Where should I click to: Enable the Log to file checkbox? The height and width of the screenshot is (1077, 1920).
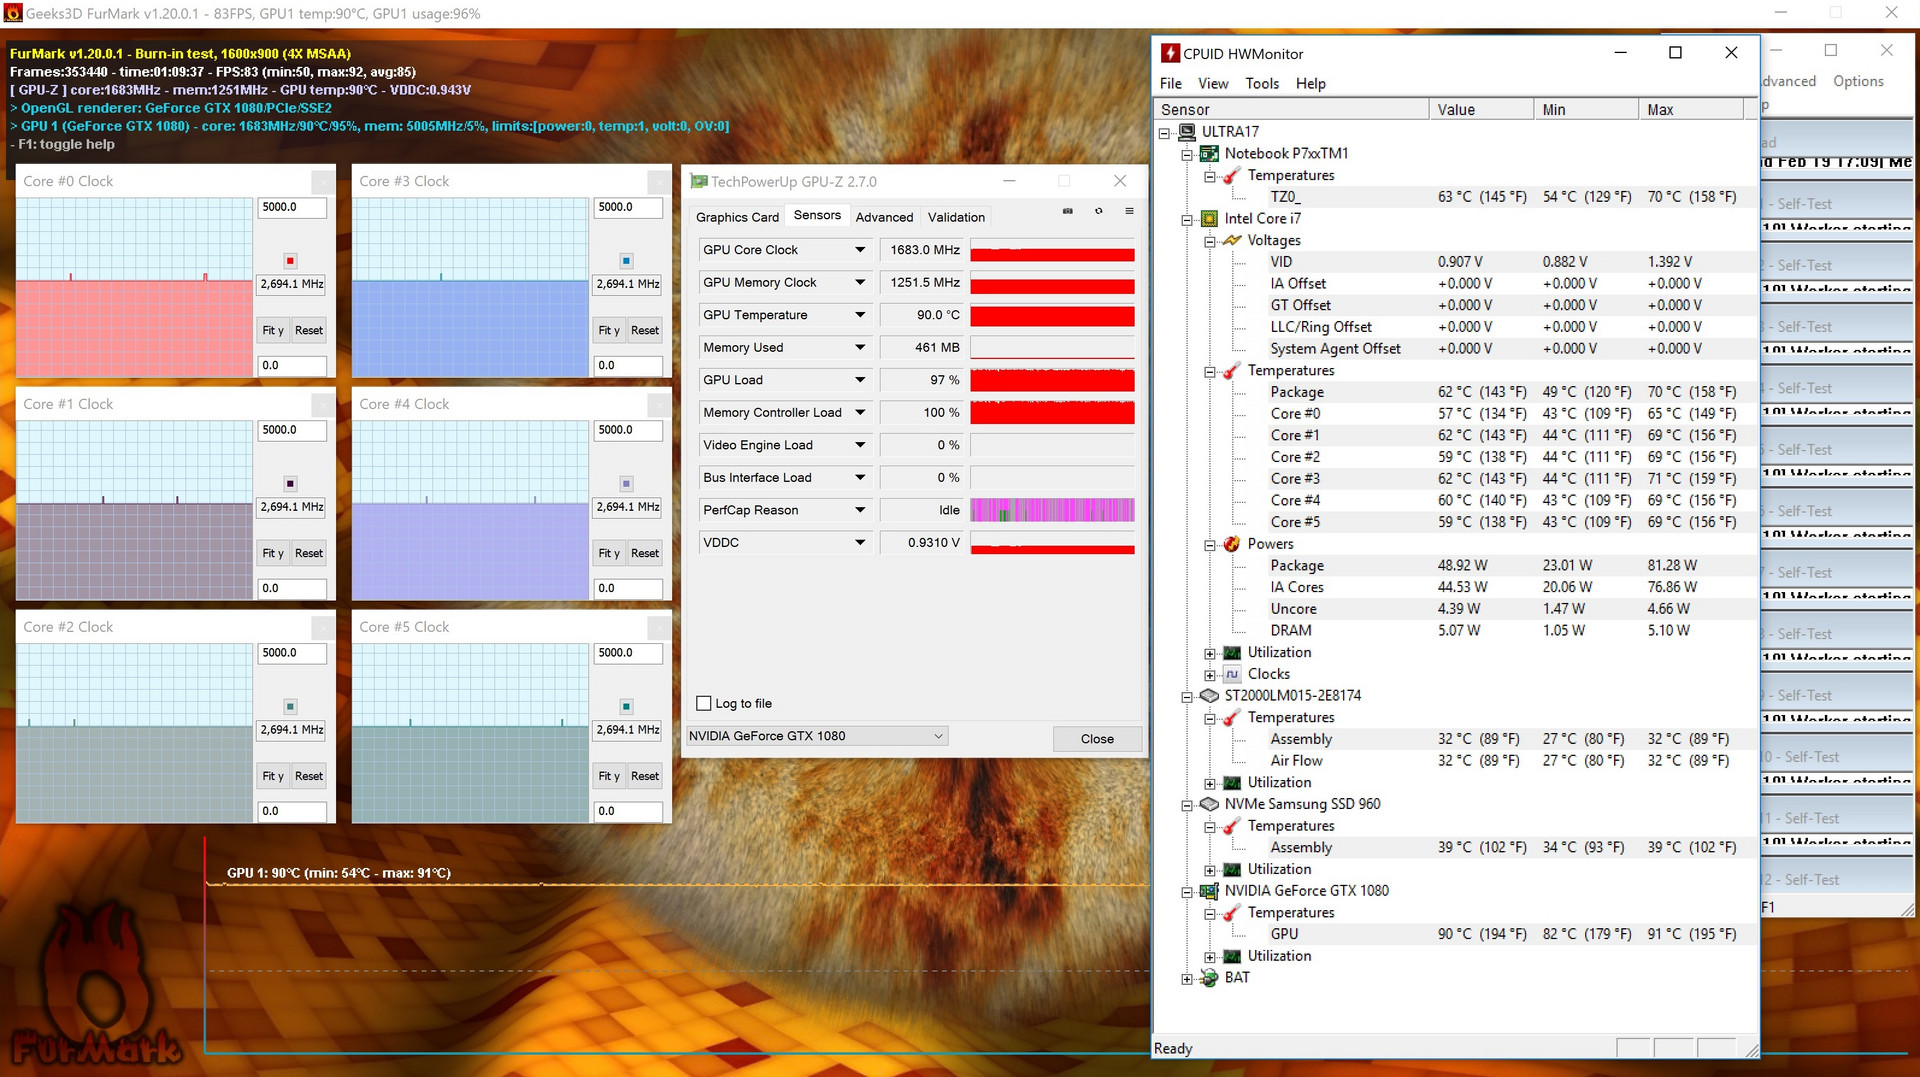[x=704, y=703]
